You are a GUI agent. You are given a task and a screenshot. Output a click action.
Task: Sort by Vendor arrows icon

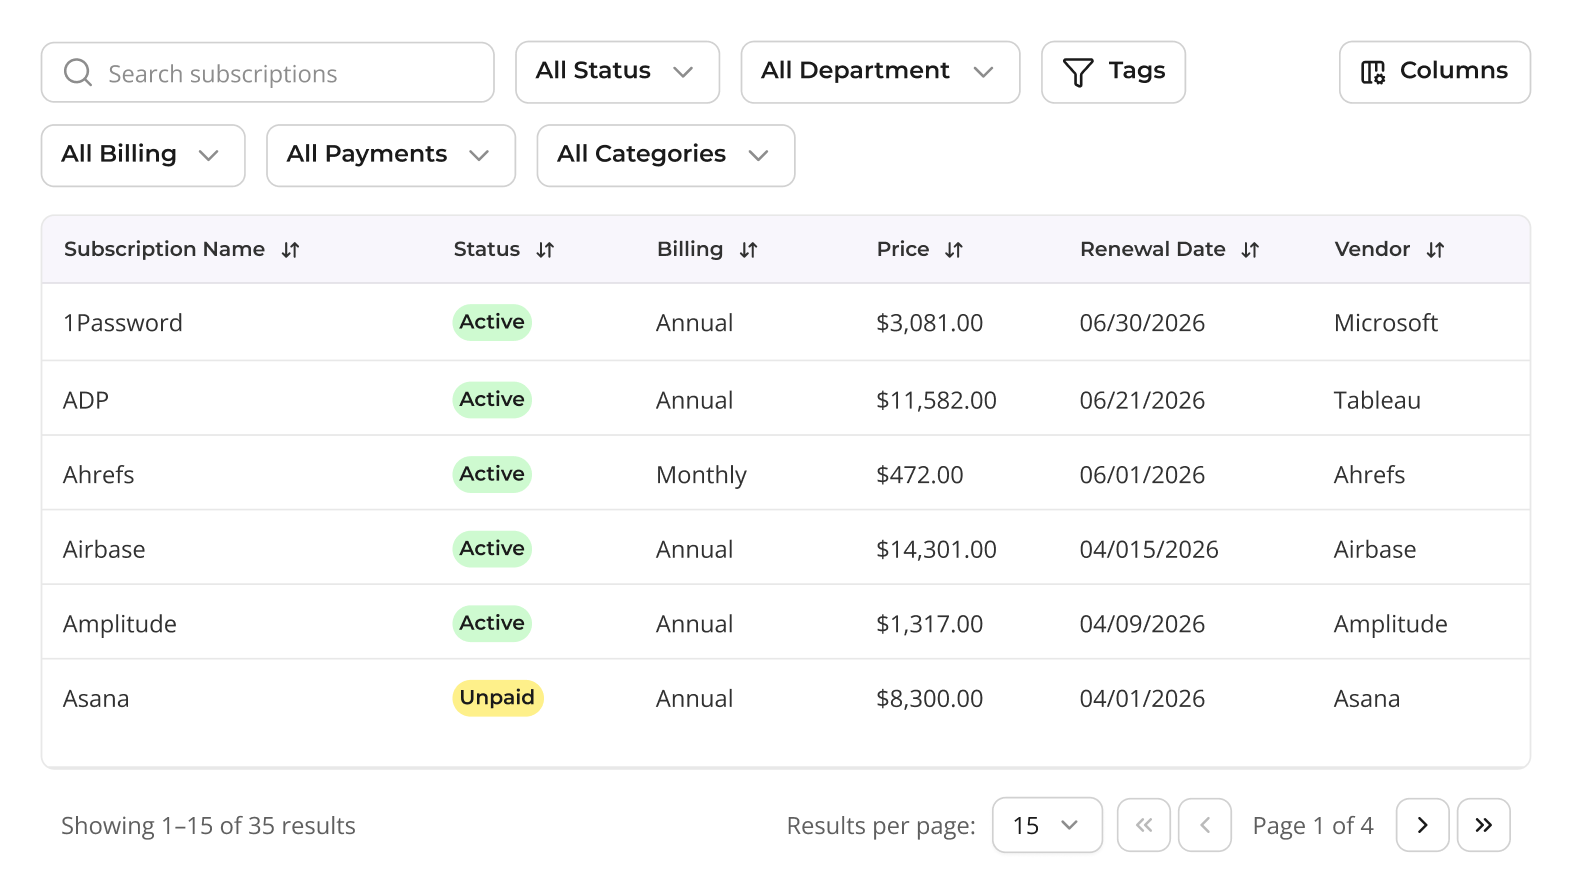pos(1435,250)
